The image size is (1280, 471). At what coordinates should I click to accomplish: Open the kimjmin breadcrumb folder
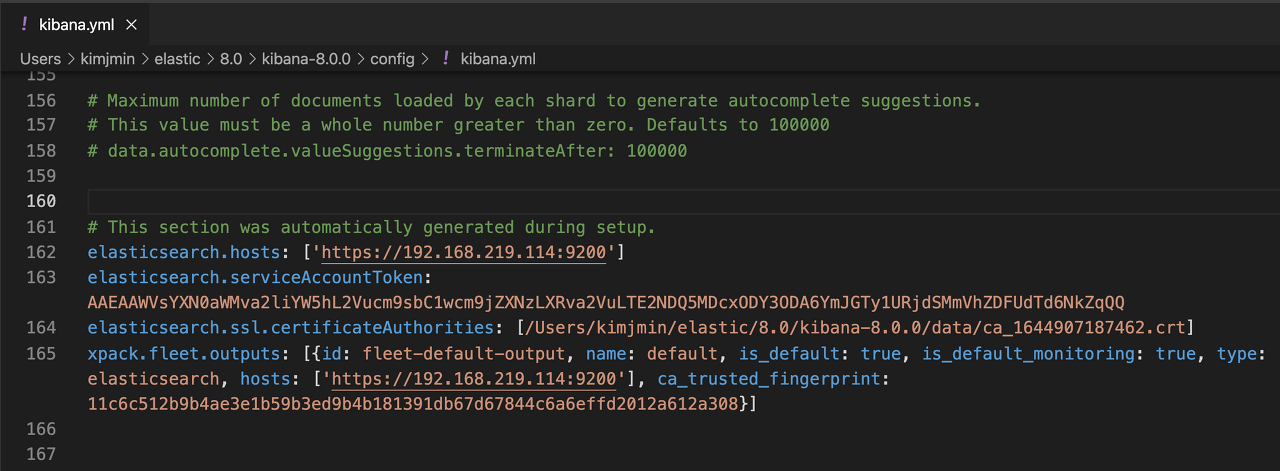click(105, 59)
